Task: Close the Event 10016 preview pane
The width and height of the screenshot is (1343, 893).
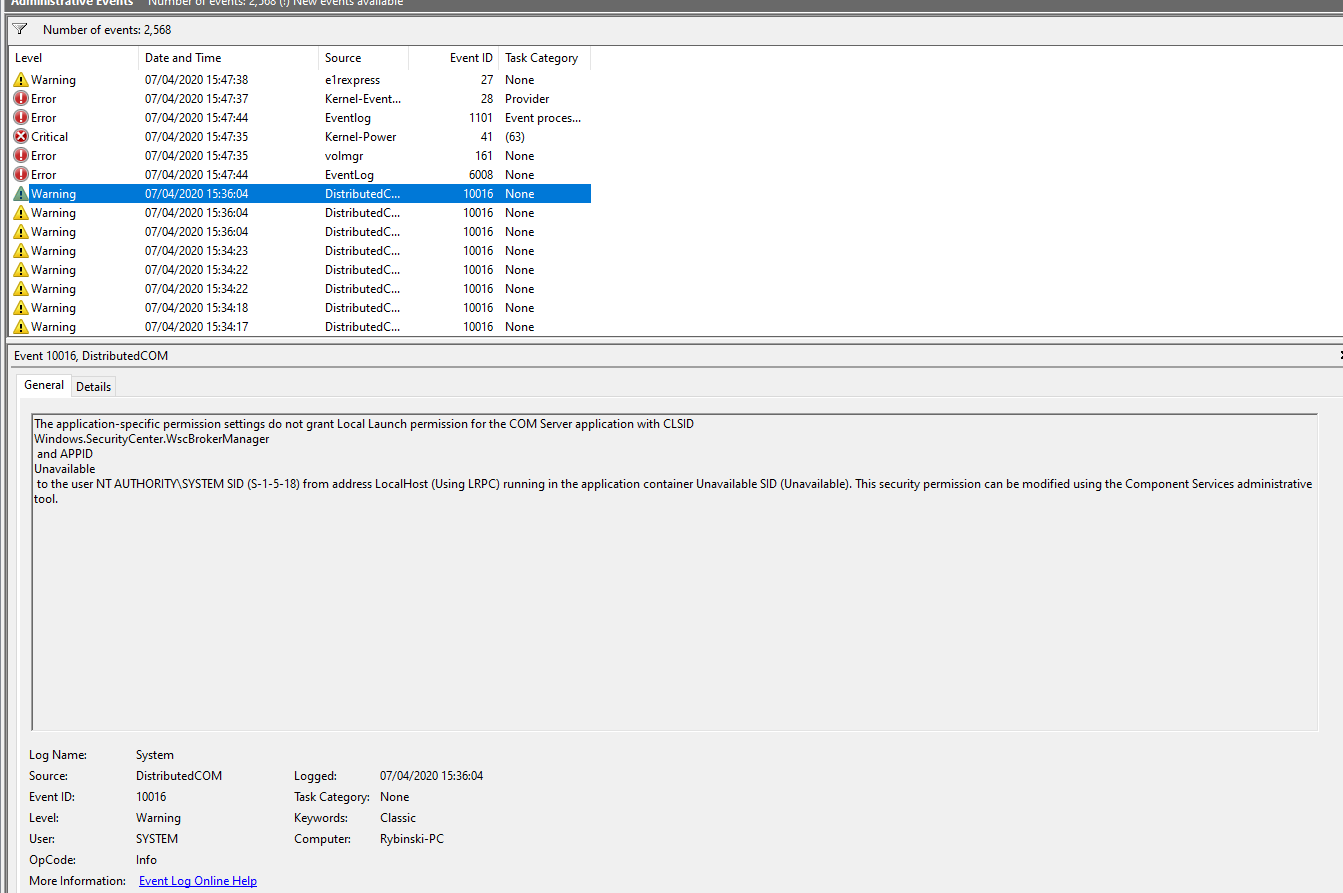Action: (x=1339, y=355)
